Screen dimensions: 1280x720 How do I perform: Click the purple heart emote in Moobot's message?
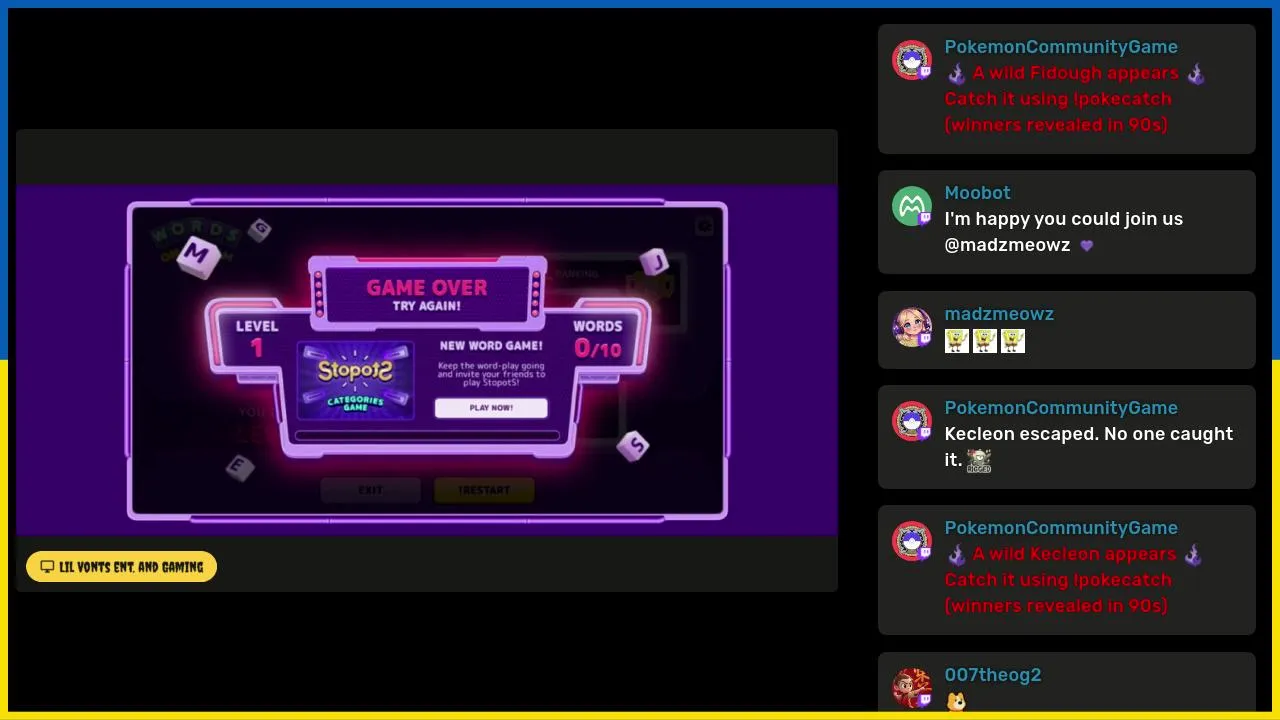(x=1087, y=246)
